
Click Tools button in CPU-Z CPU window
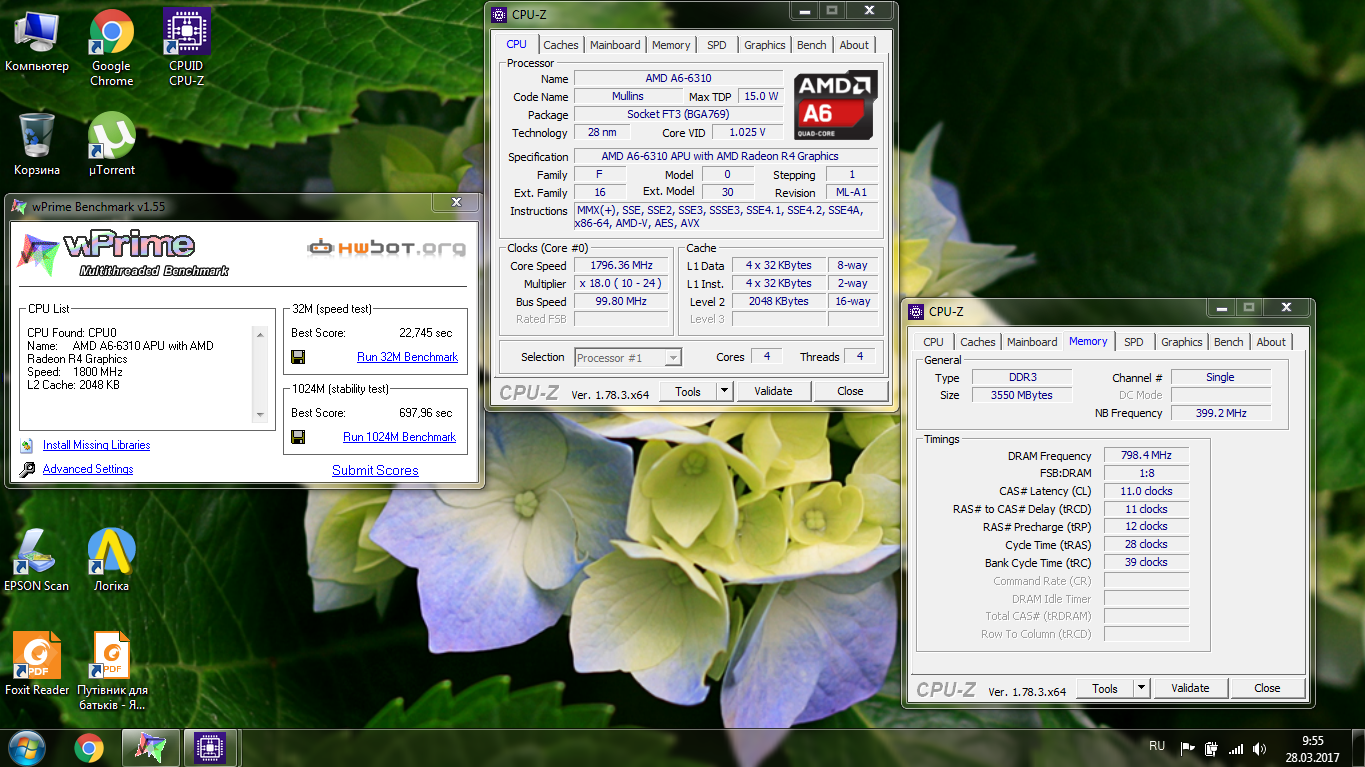tap(688, 391)
